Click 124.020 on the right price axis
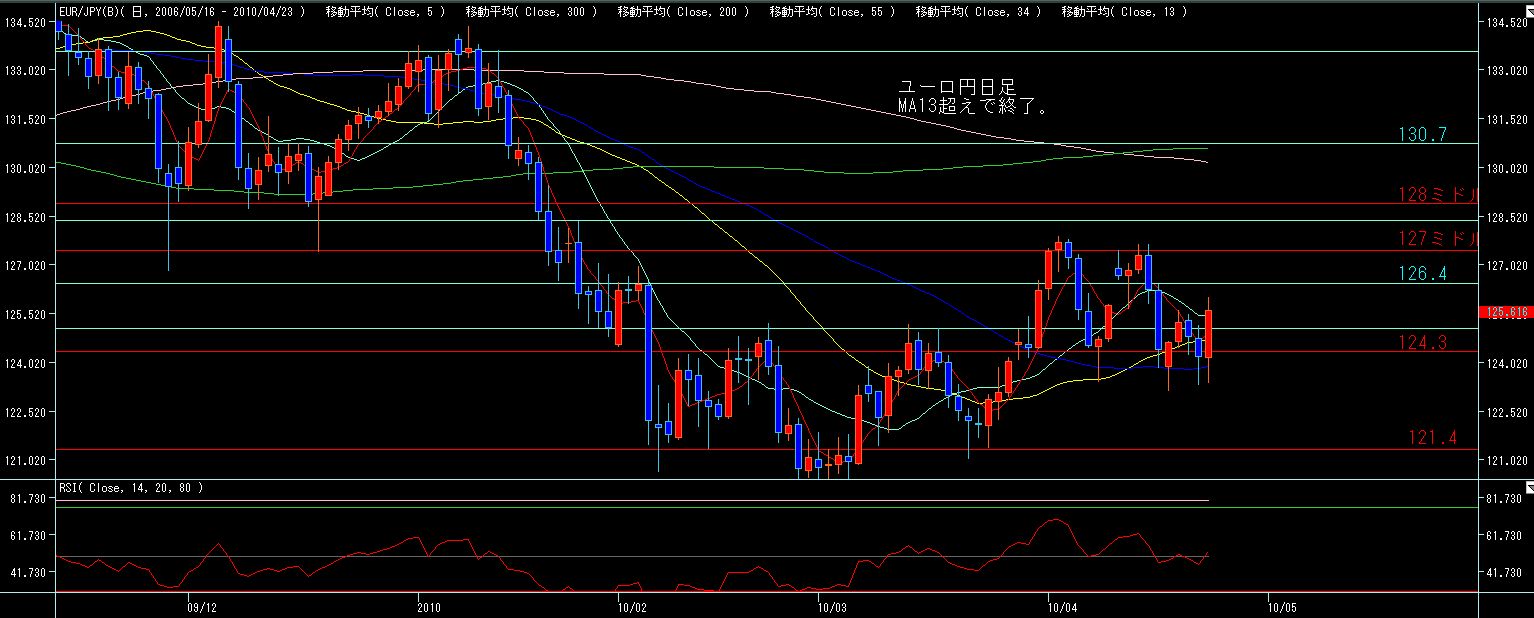The height and width of the screenshot is (618, 1534). (1507, 364)
